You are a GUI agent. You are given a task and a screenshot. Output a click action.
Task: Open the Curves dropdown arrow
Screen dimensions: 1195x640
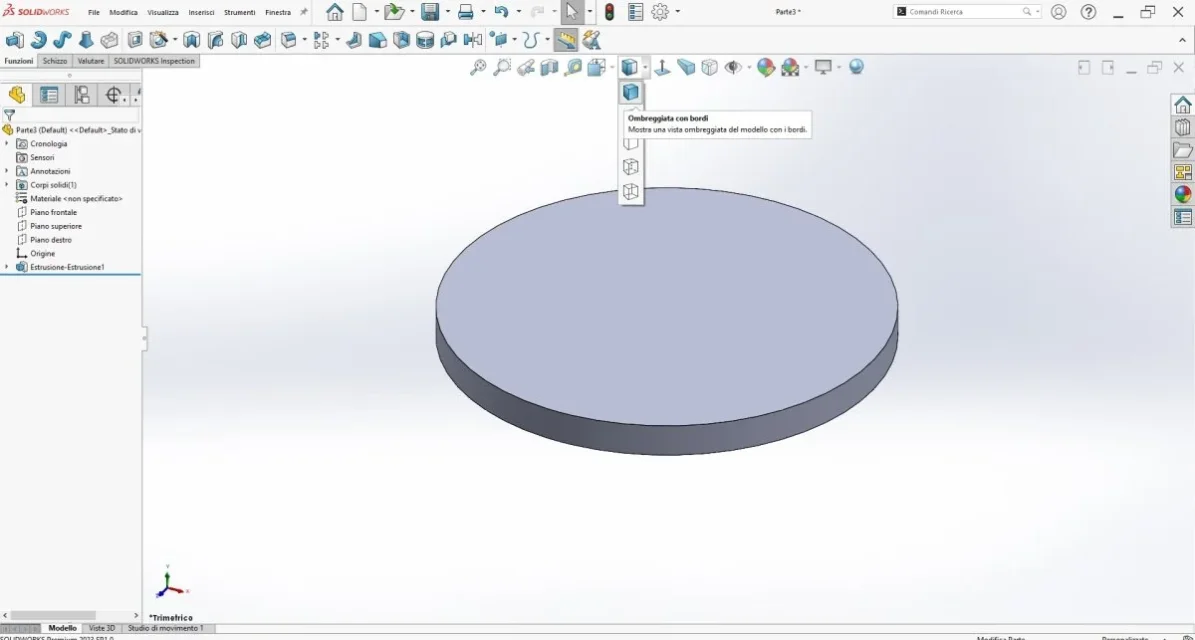click(547, 40)
